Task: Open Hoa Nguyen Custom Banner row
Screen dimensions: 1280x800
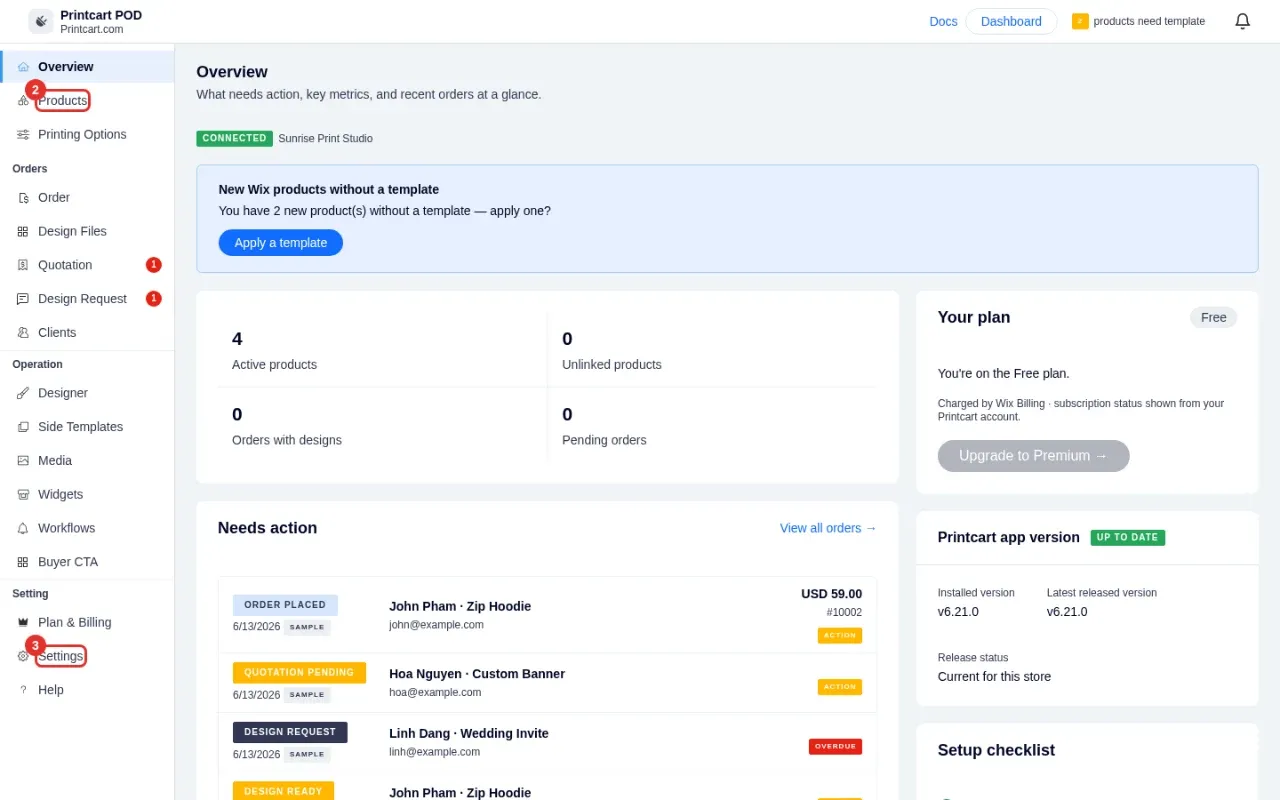Action: [547, 683]
